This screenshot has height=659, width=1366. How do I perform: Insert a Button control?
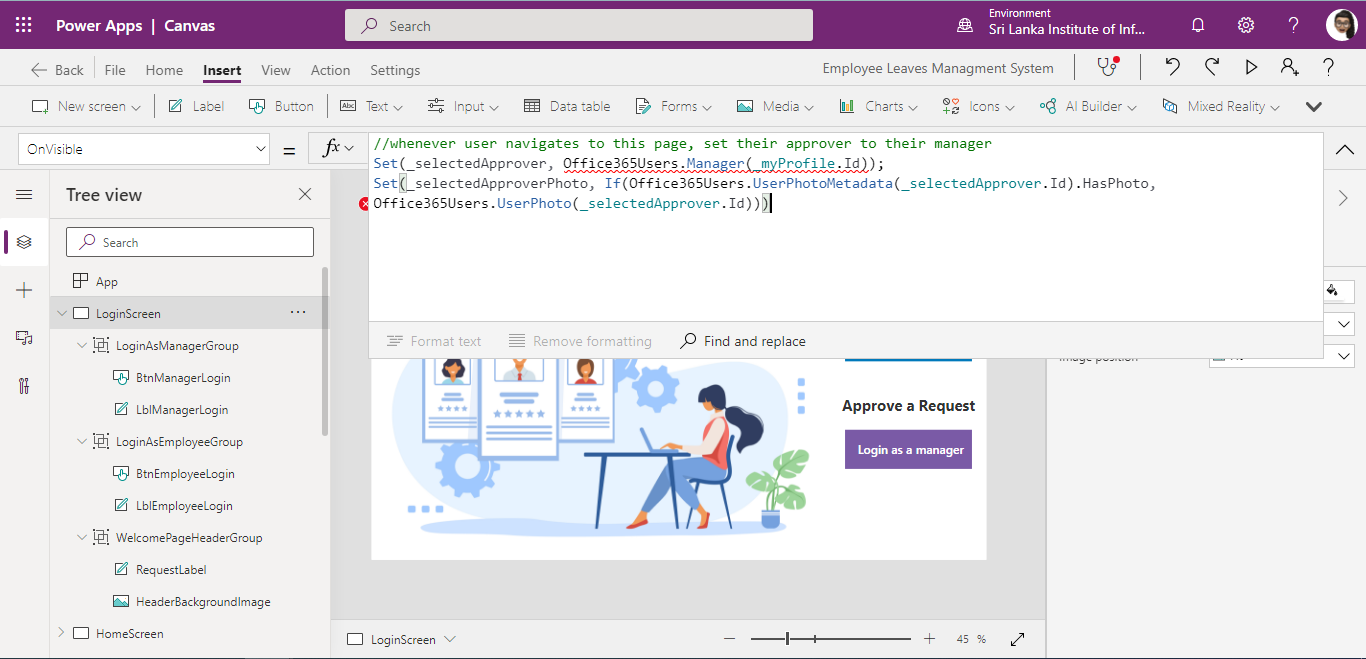(x=281, y=106)
